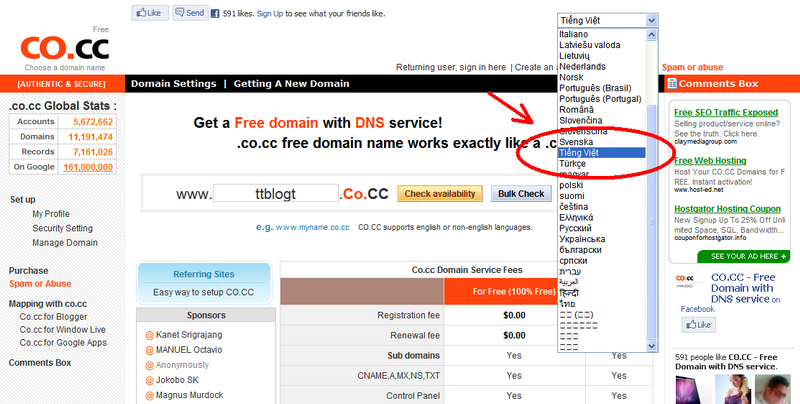Click the On Google 161,000,000 link
The width and height of the screenshot is (800, 404).
[x=88, y=167]
